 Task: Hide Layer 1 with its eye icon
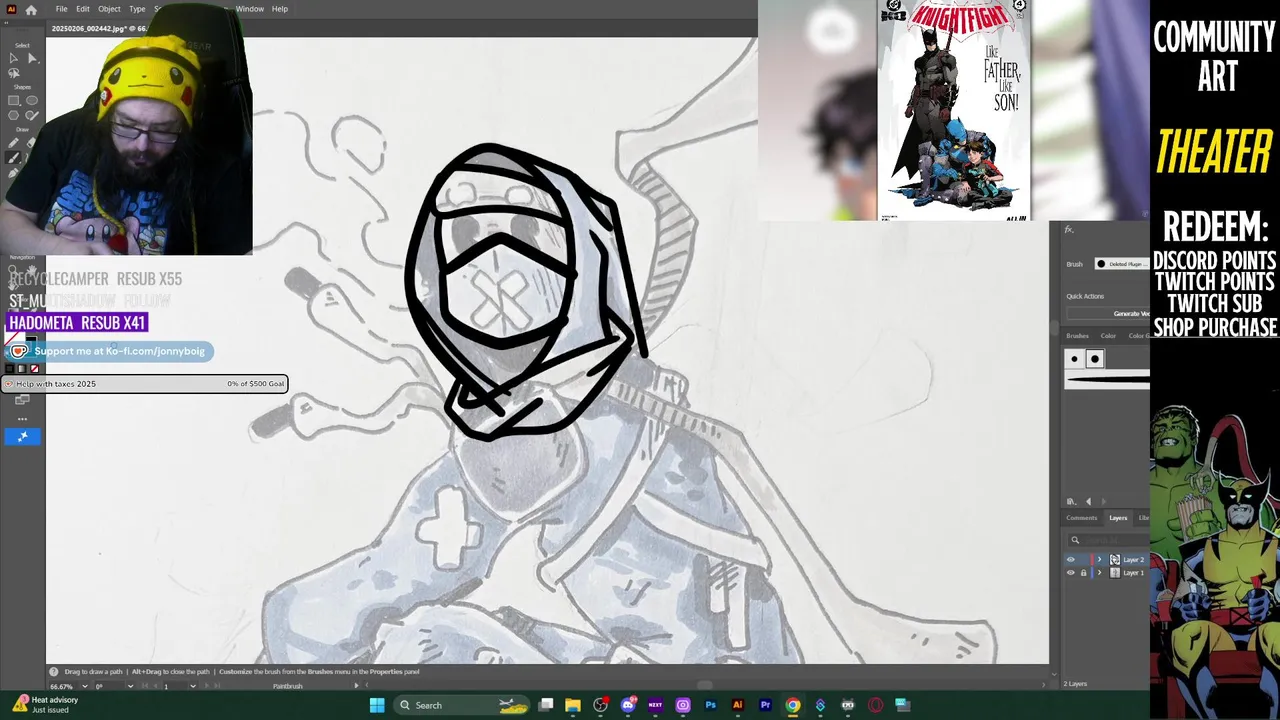tap(1071, 573)
